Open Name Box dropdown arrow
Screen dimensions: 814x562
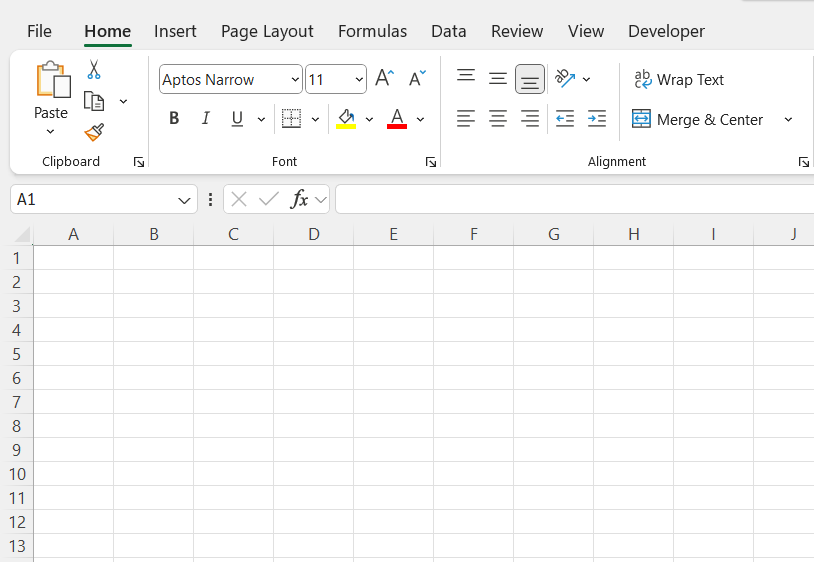pyautogui.click(x=184, y=200)
